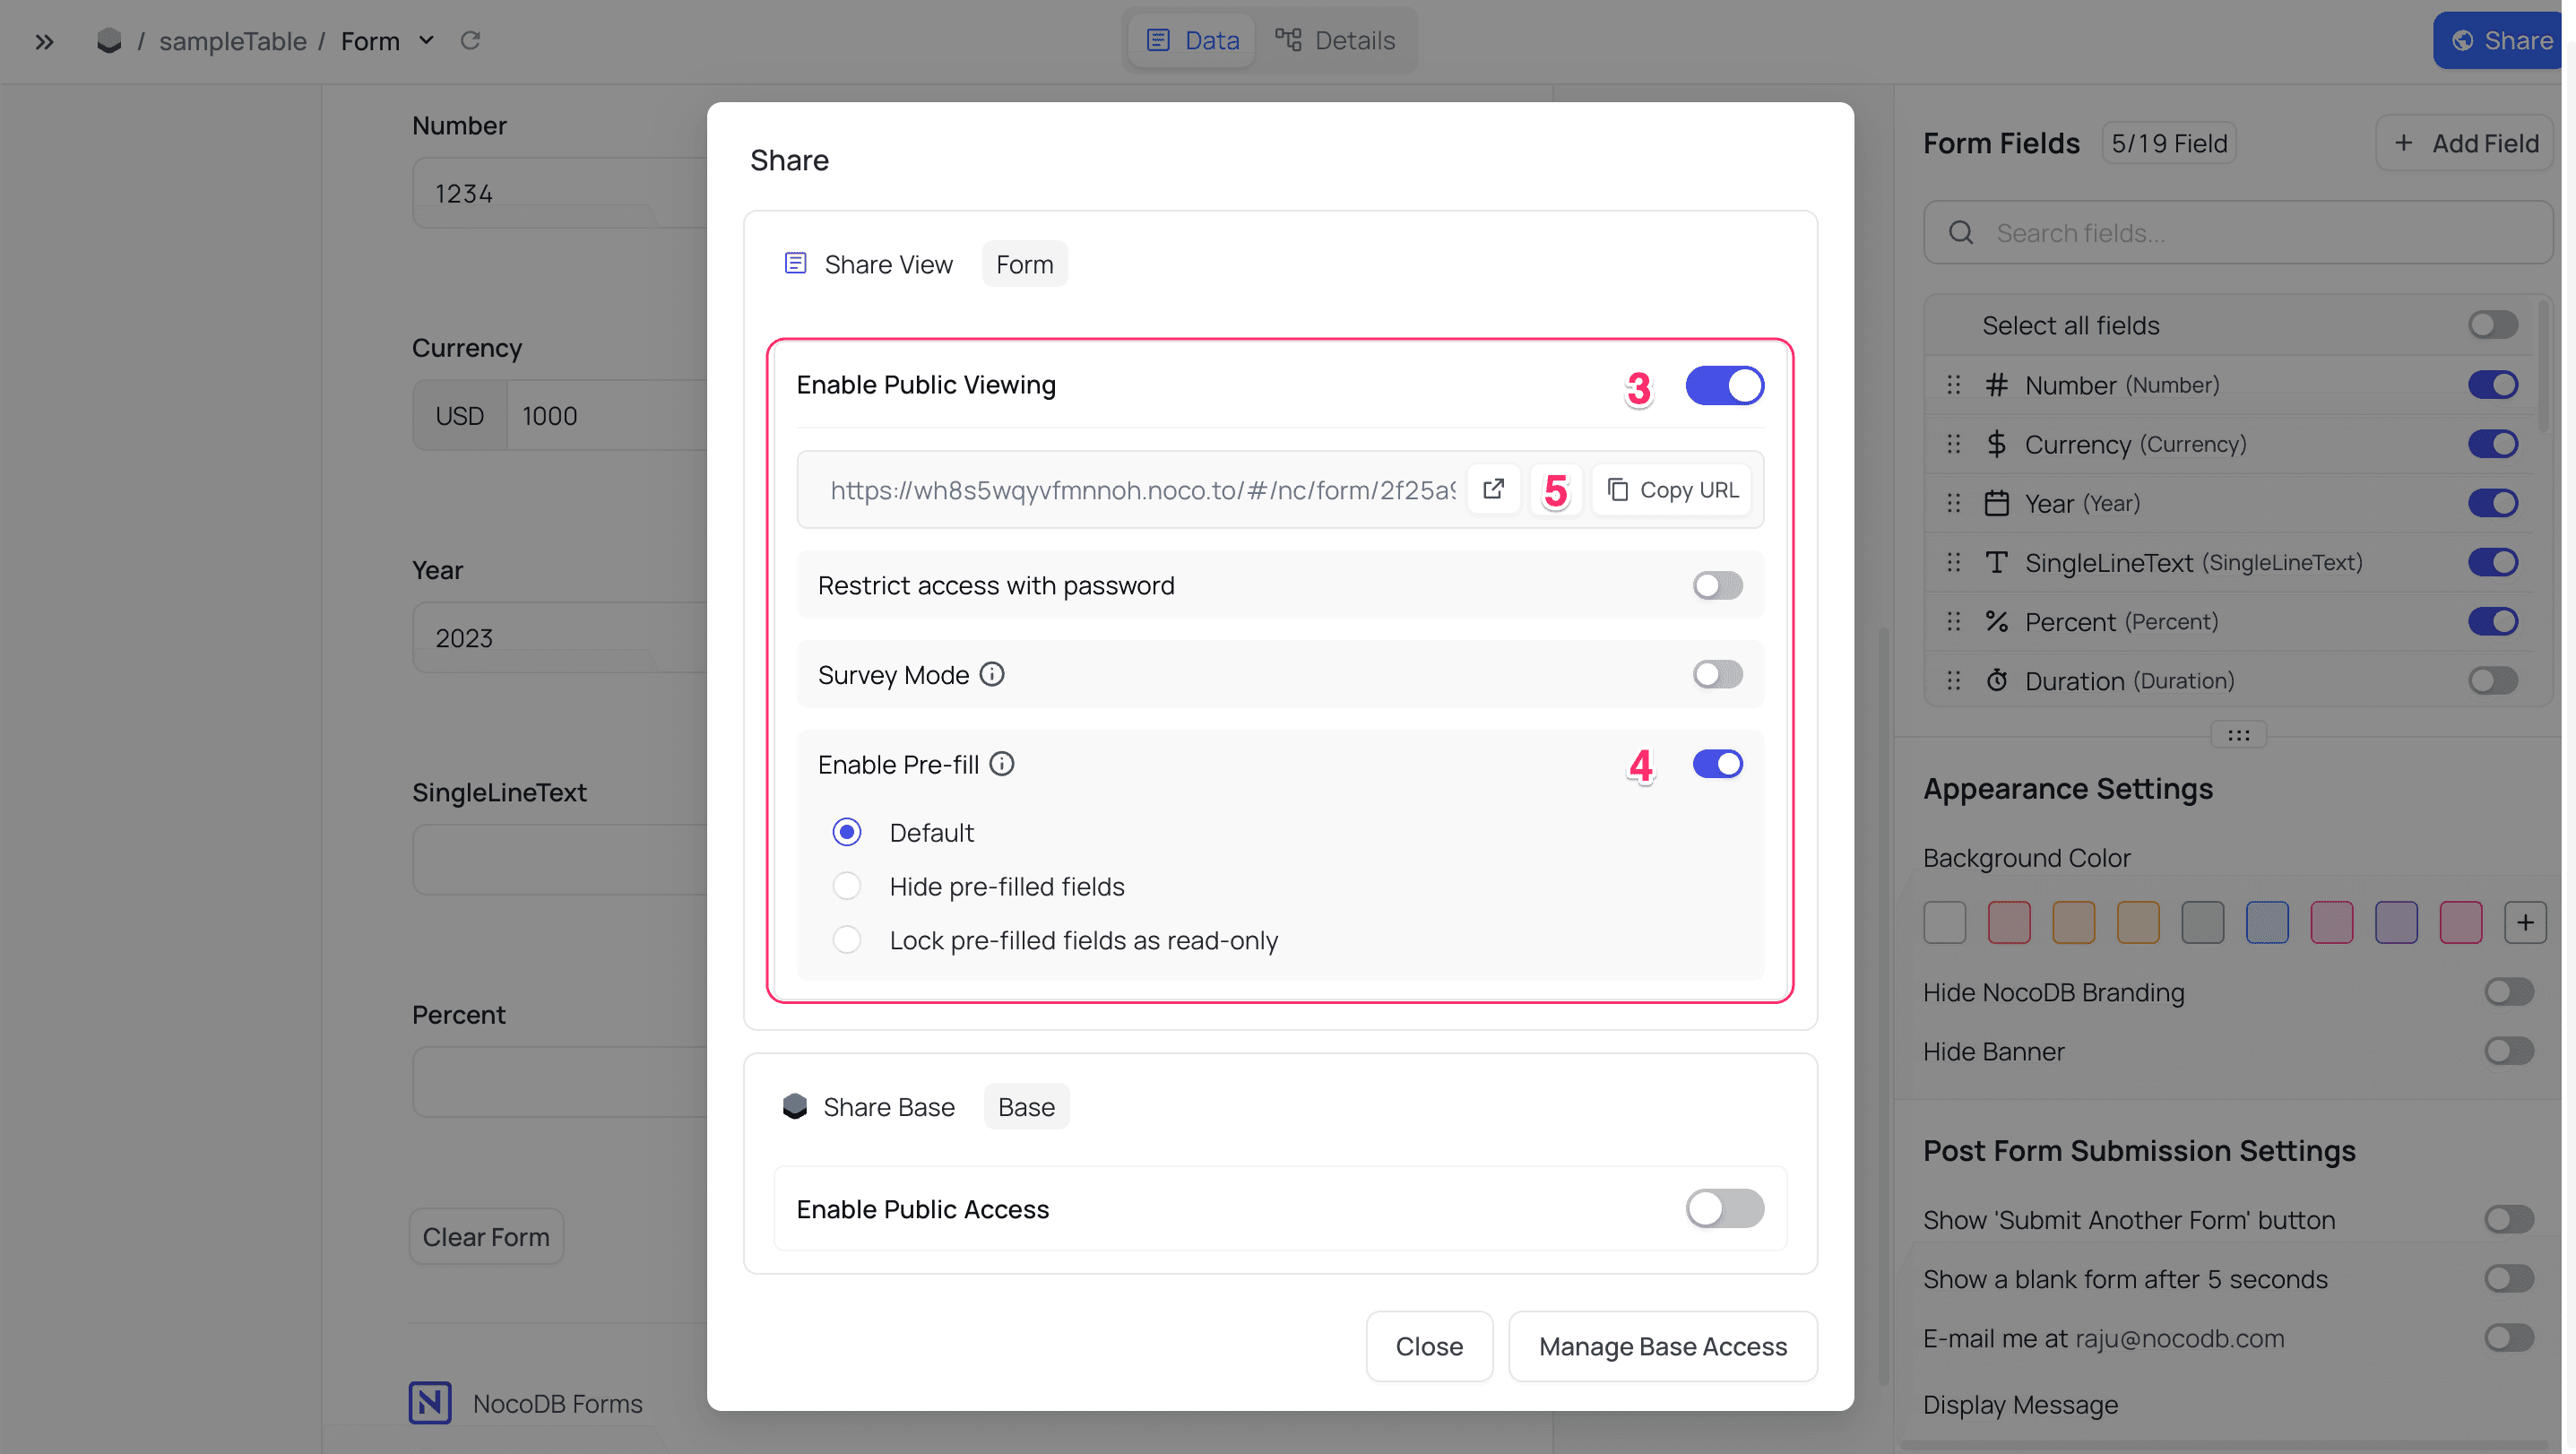Grab the Duration field drag handle
2576x1454 pixels.
[1954, 681]
